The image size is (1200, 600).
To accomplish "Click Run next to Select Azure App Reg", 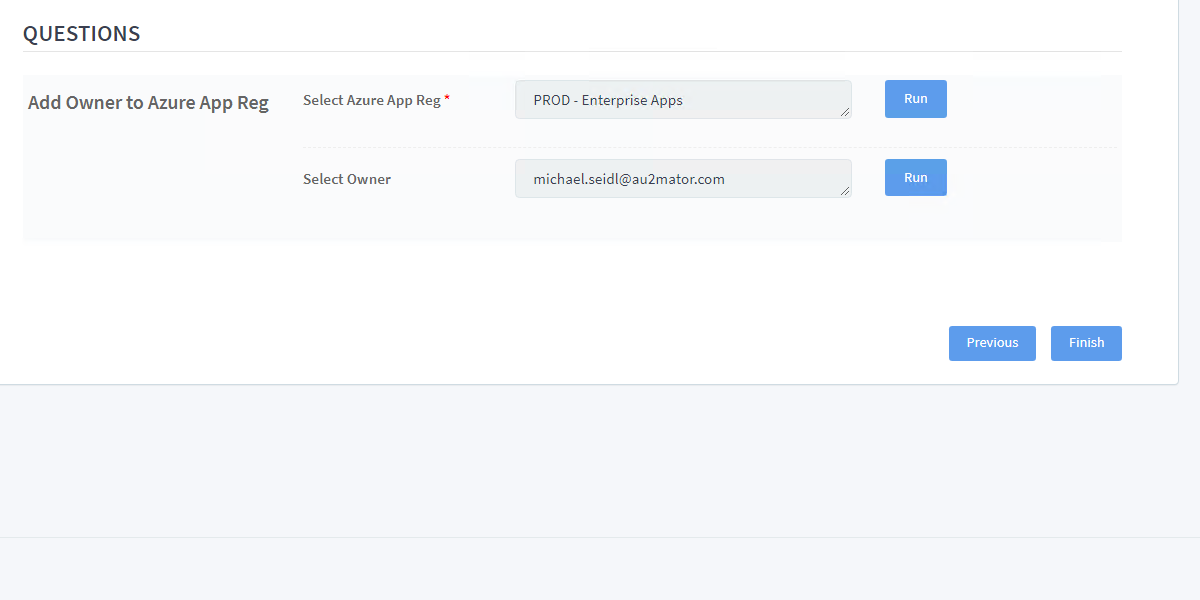I will pos(915,99).
